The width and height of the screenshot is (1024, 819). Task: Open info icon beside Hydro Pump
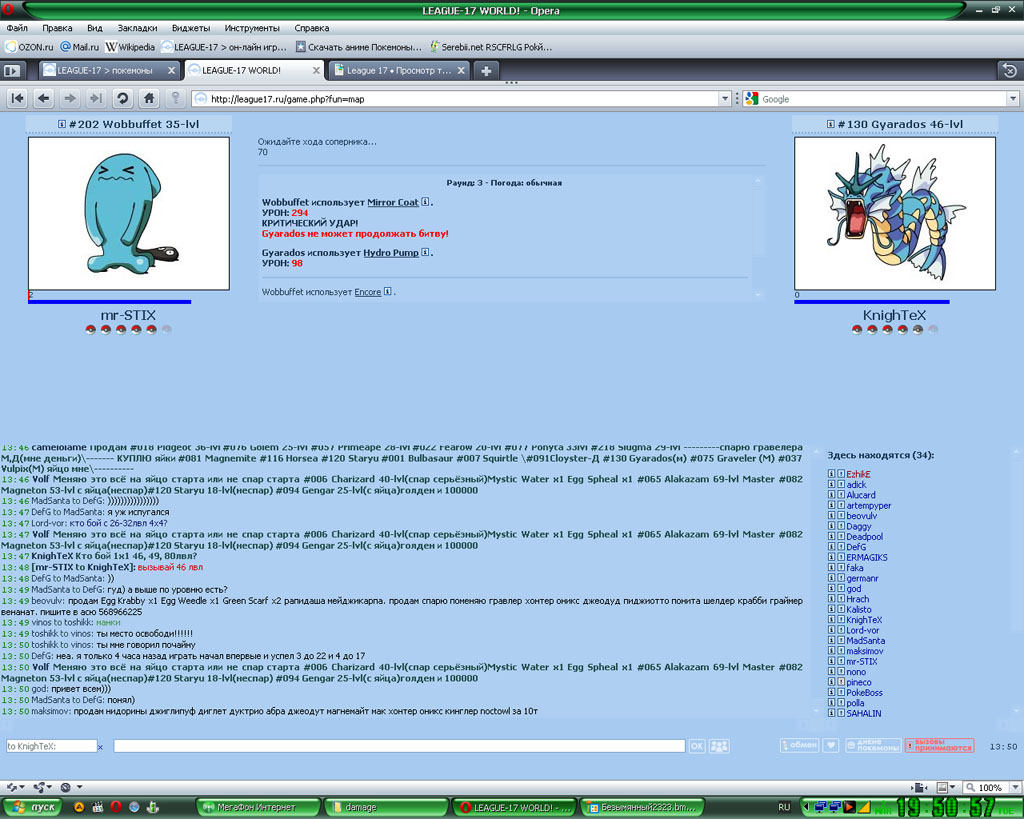click(425, 252)
